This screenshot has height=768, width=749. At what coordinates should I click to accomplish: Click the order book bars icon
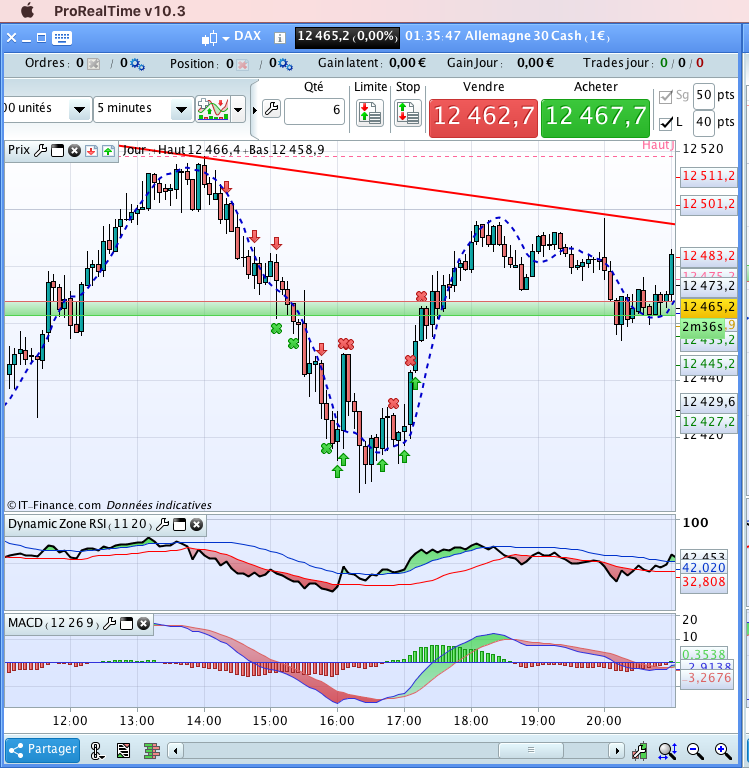pyautogui.click(x=152, y=750)
